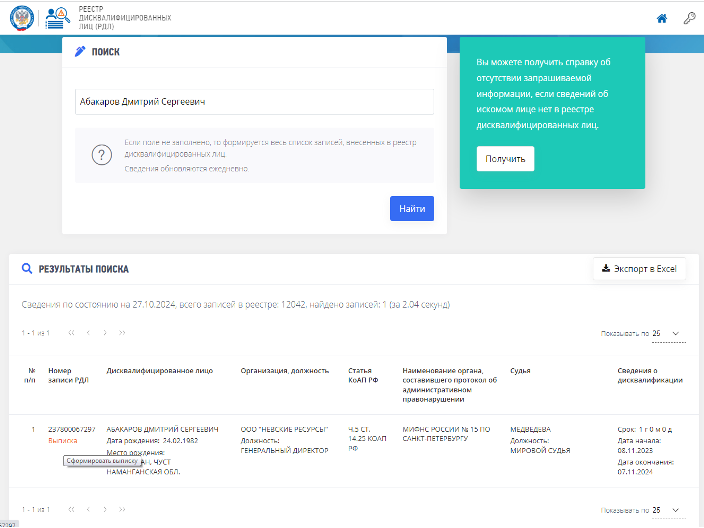The image size is (704, 528).
Task: Click the FNS emblem logo
Action: tap(19, 18)
